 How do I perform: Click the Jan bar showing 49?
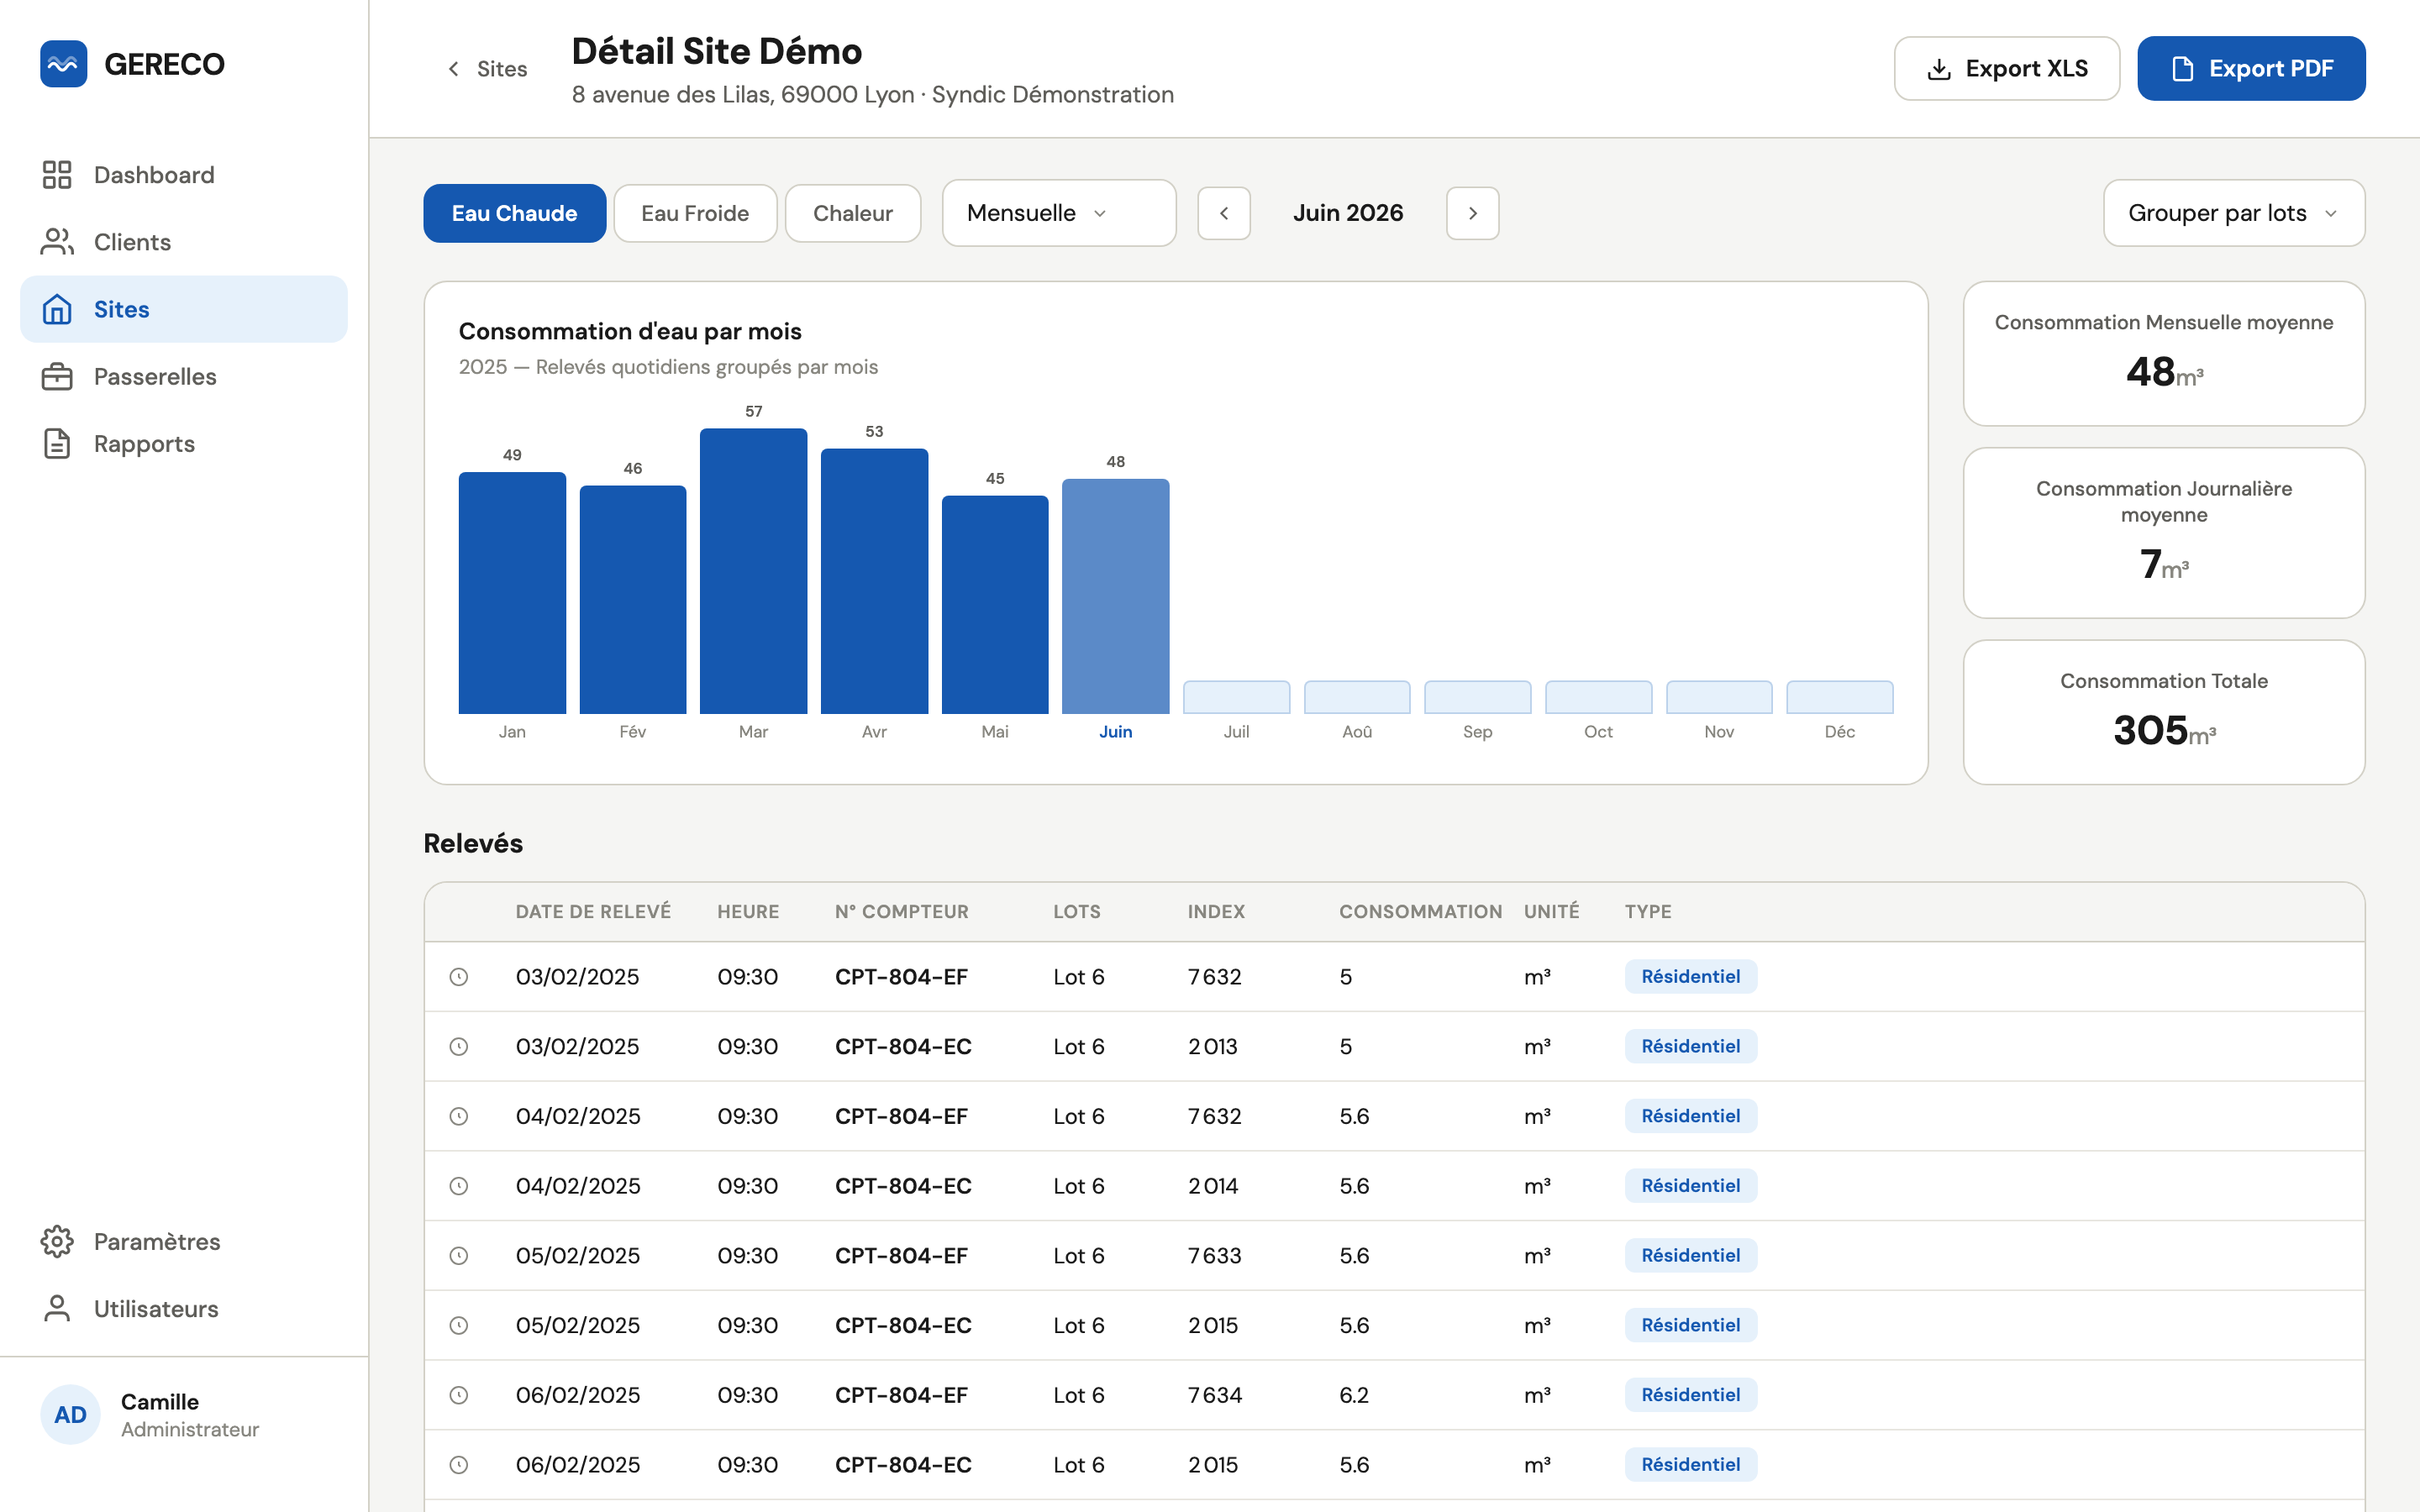coord(512,593)
